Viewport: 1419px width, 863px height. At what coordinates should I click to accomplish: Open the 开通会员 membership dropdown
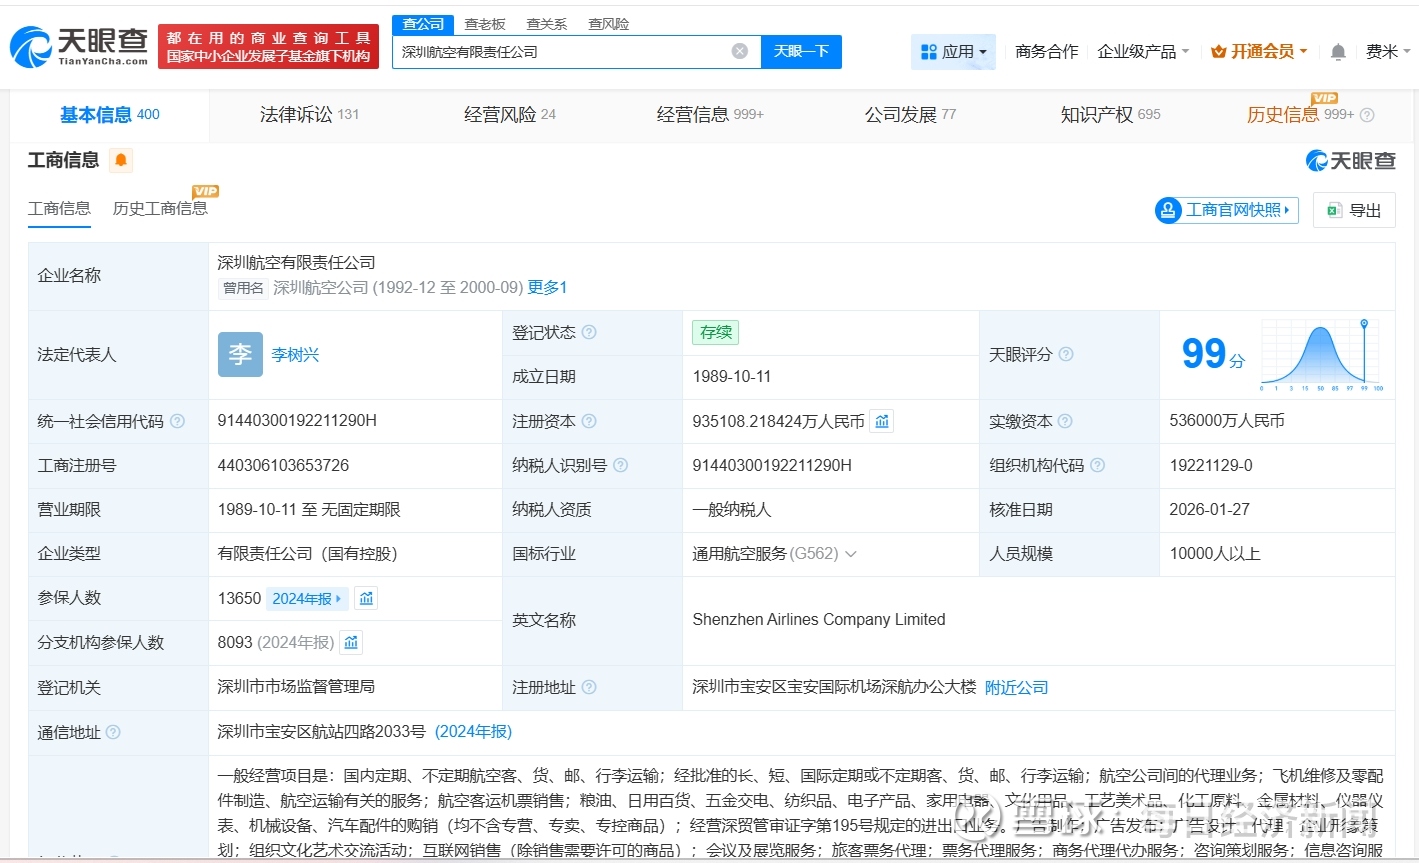coord(1259,52)
